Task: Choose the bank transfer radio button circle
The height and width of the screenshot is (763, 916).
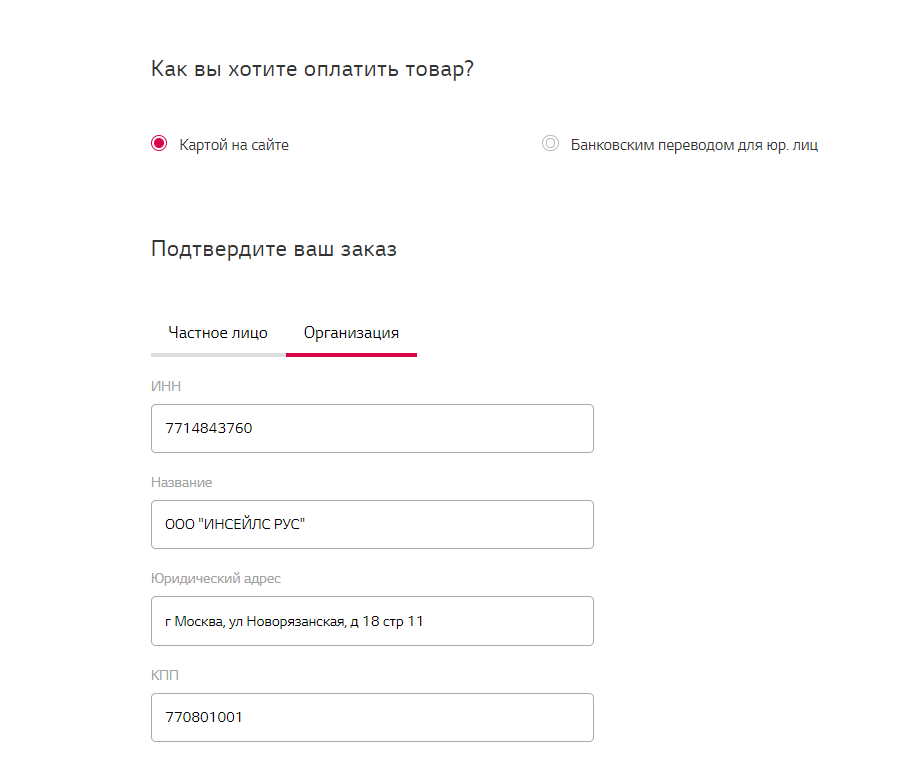Action: 550,144
